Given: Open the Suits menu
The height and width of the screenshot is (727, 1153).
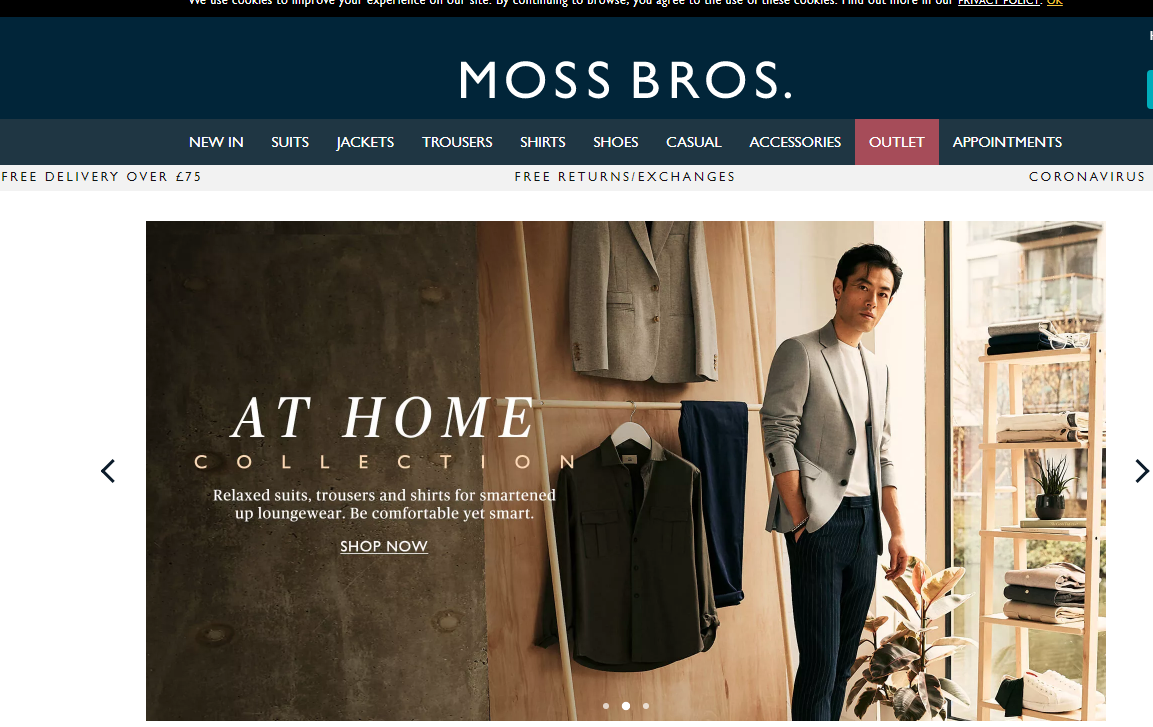Looking at the screenshot, I should click(290, 142).
